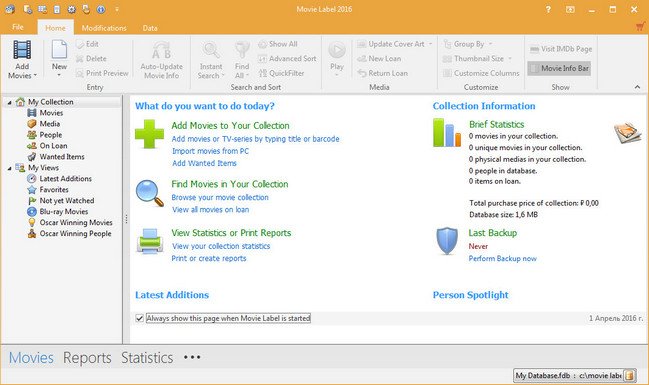649x385 pixels.
Task: Click the Find All binoculars icon
Action: click(242, 50)
